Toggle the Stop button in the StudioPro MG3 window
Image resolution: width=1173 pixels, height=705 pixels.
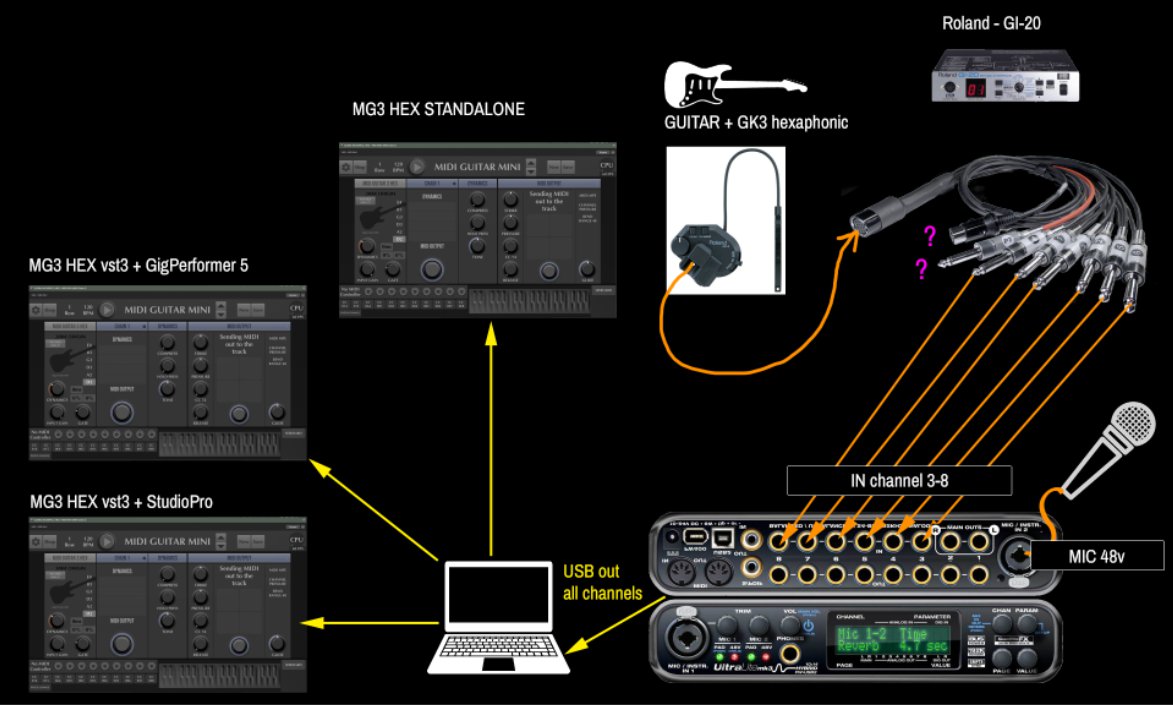pyautogui.click(x=50, y=541)
